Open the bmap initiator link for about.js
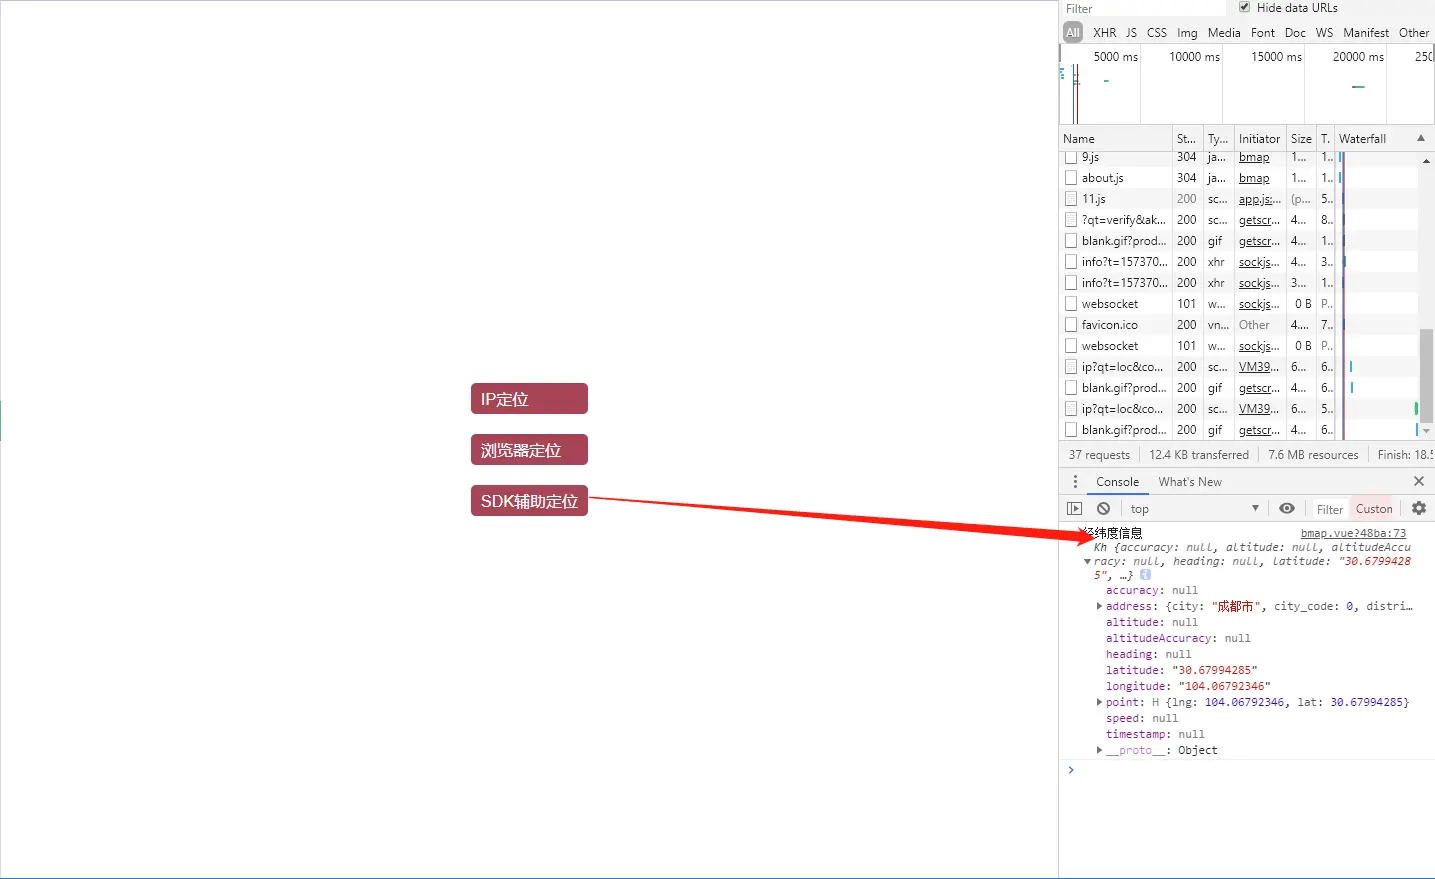 coord(1254,178)
